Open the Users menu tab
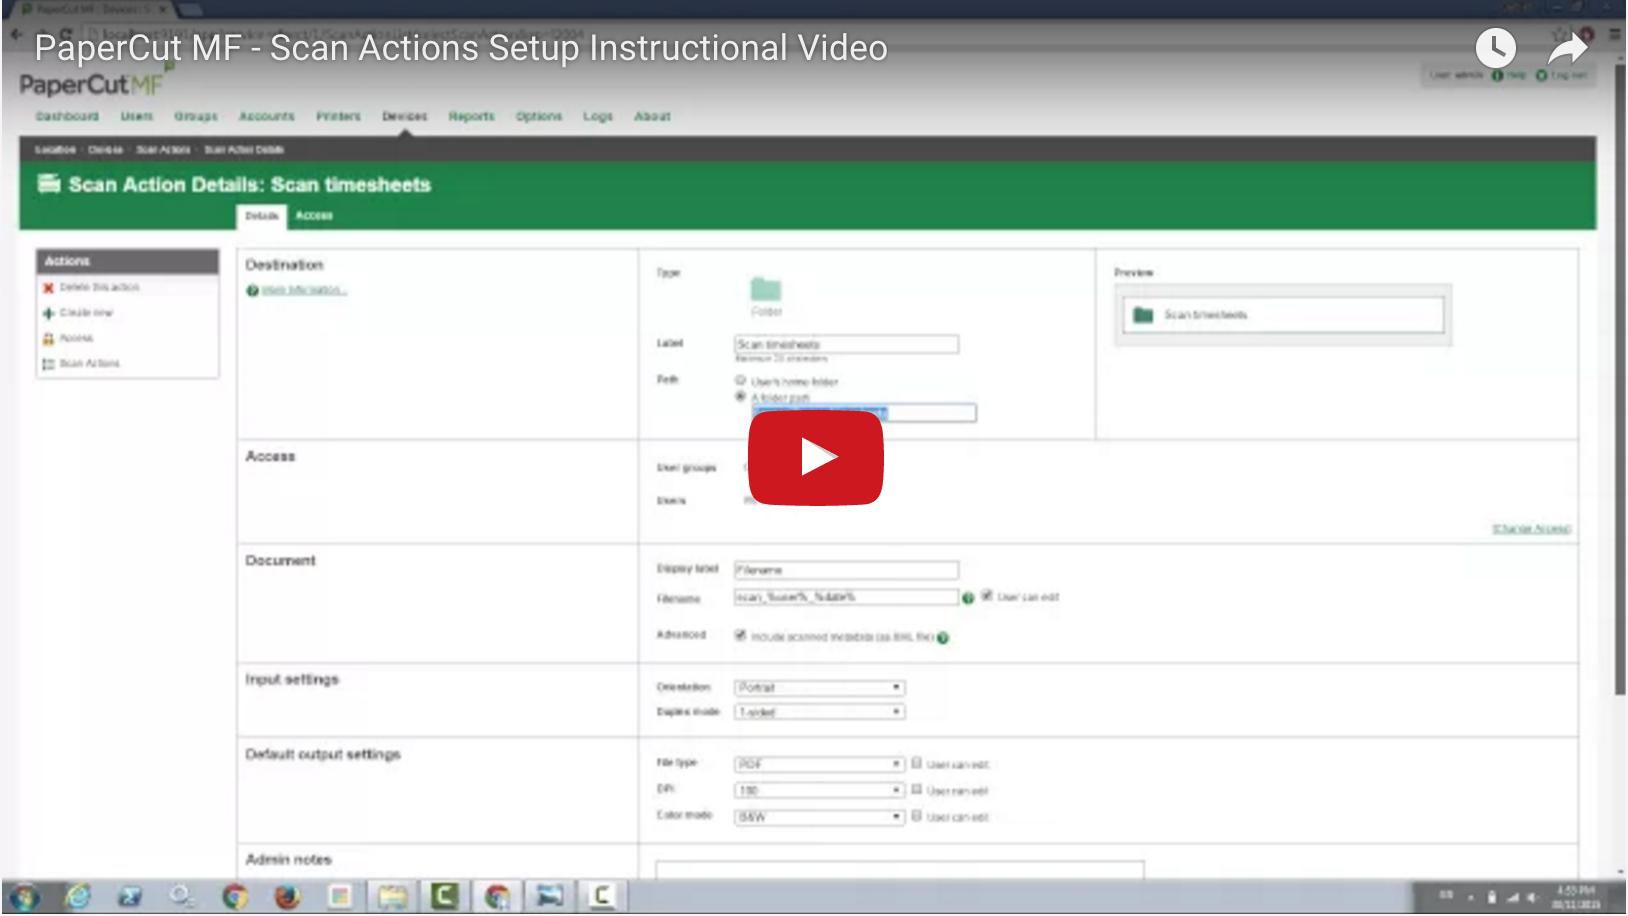The image size is (1628, 916). 137,116
